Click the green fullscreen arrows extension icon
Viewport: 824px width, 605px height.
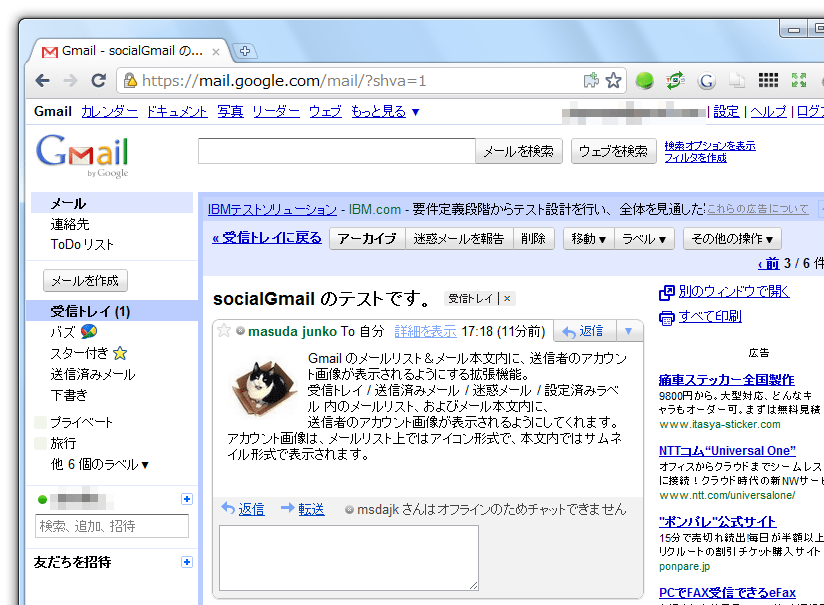click(799, 80)
